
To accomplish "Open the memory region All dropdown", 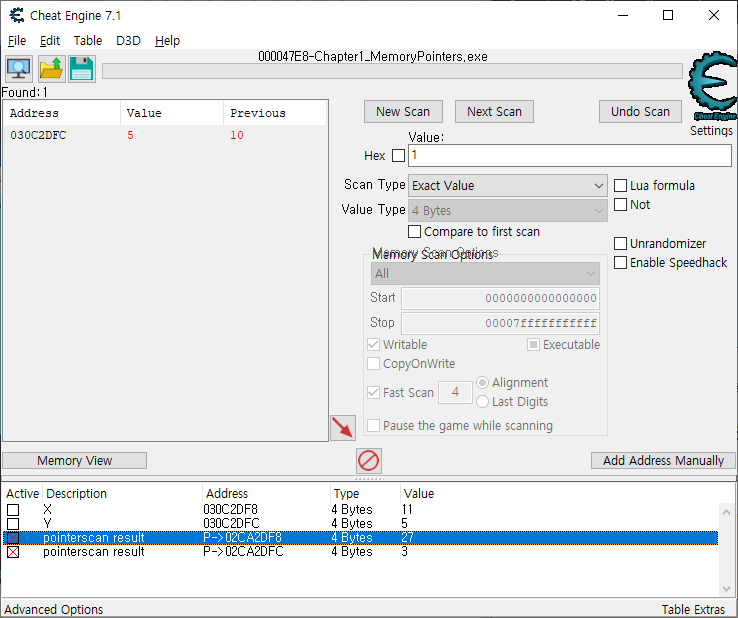I will 485,273.
